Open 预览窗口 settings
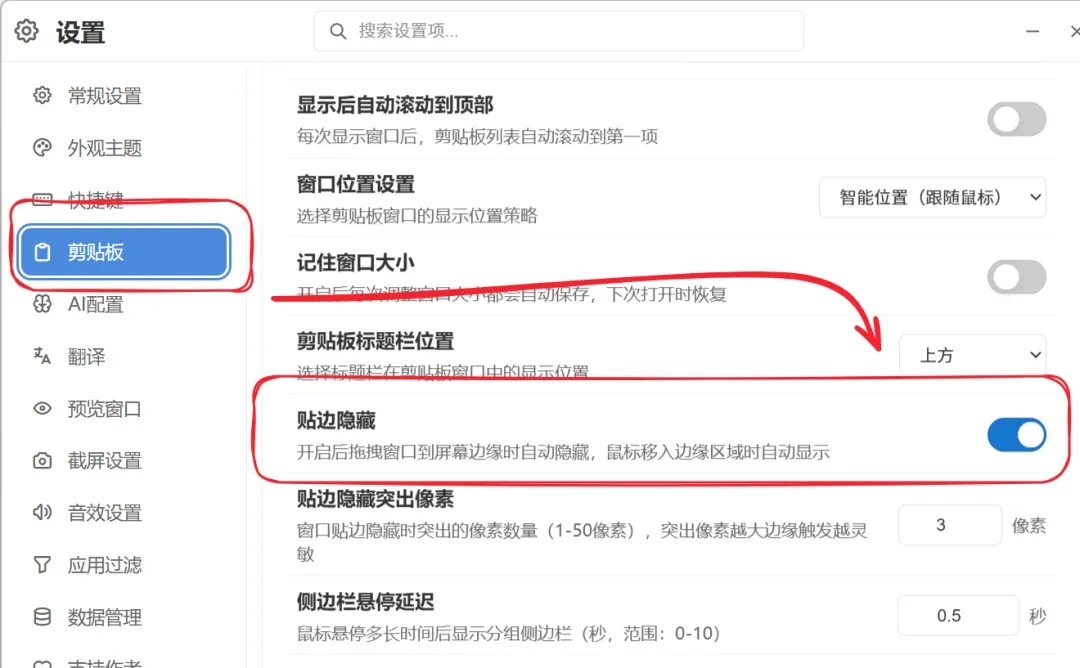1080x668 pixels. 124,408
